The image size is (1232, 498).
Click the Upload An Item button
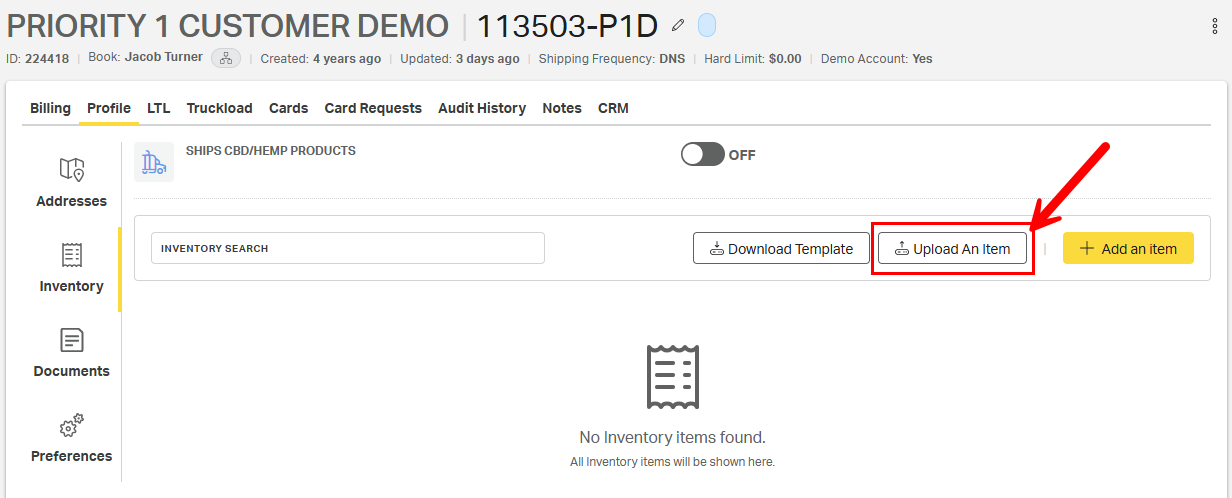point(952,249)
